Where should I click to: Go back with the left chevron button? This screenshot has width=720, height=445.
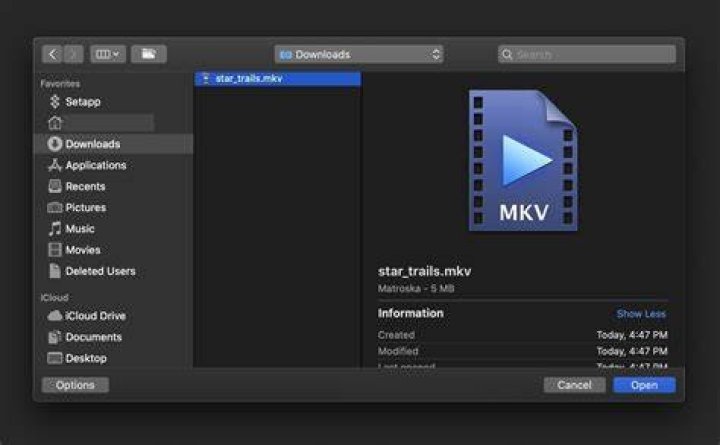[x=52, y=54]
